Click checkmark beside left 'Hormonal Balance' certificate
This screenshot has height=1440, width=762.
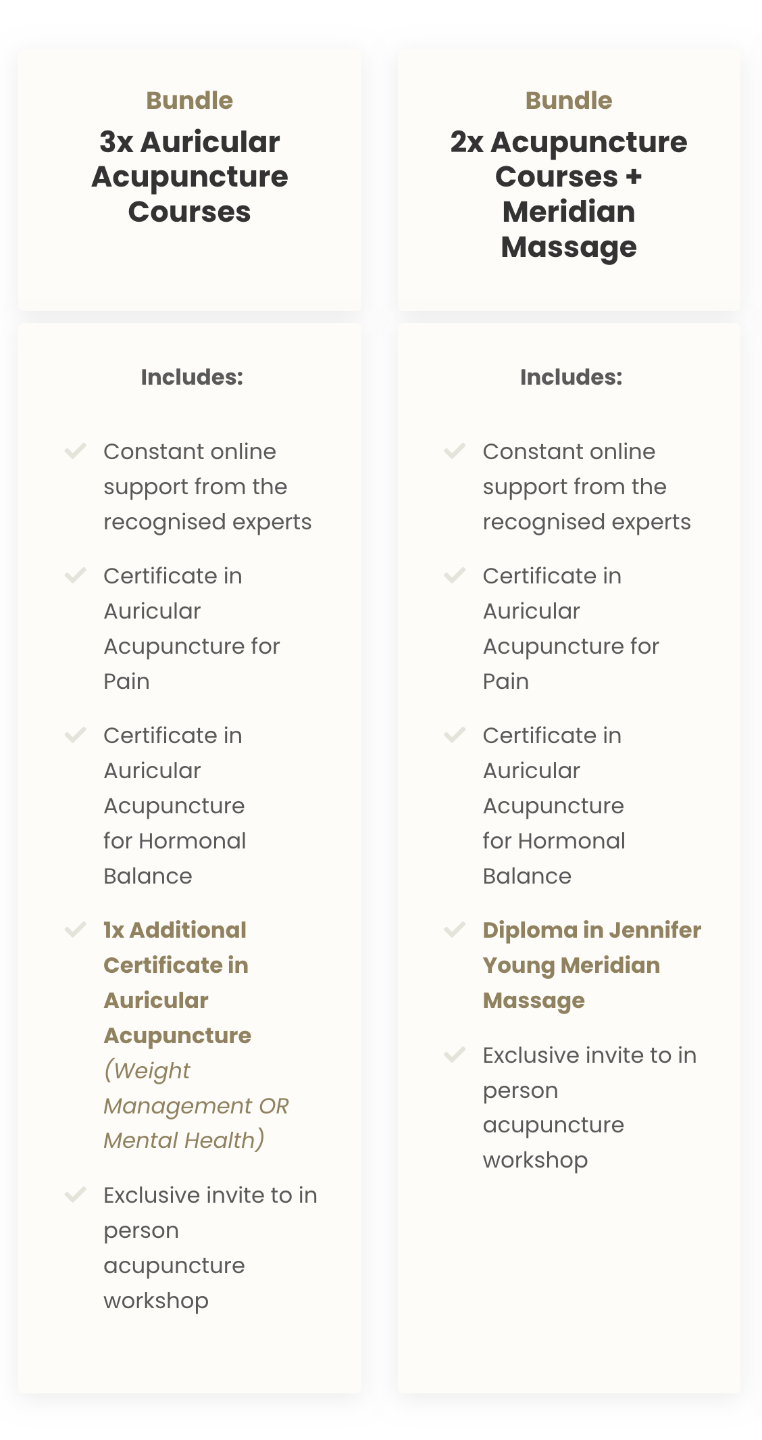[x=75, y=736]
